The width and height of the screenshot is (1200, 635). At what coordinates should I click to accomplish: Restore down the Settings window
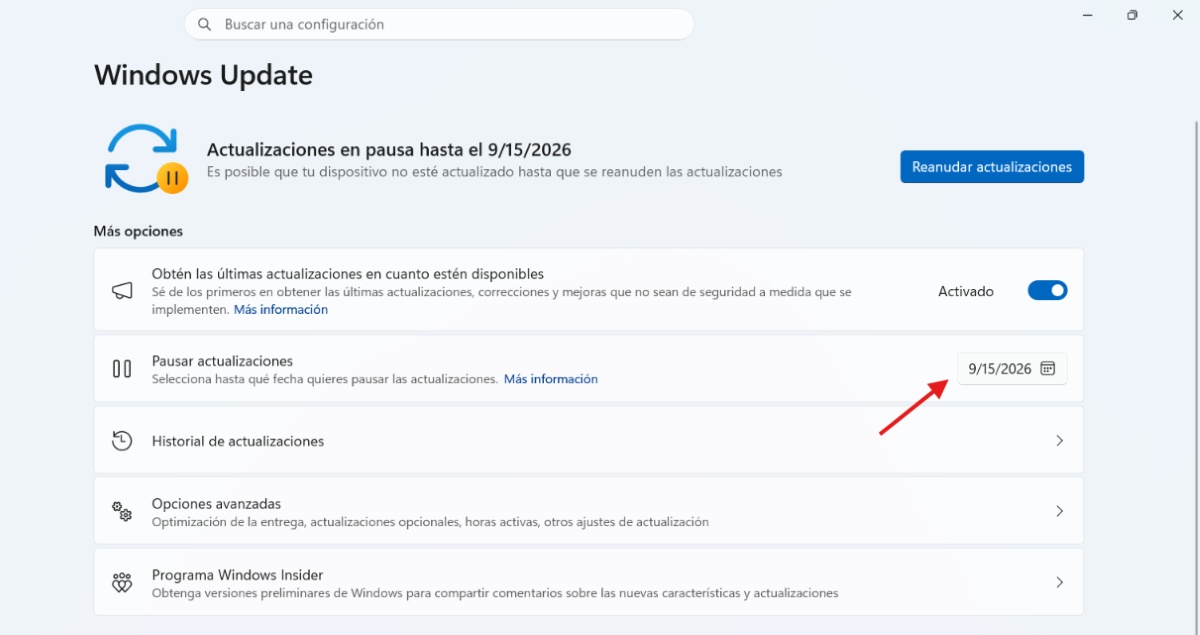coord(1132,15)
